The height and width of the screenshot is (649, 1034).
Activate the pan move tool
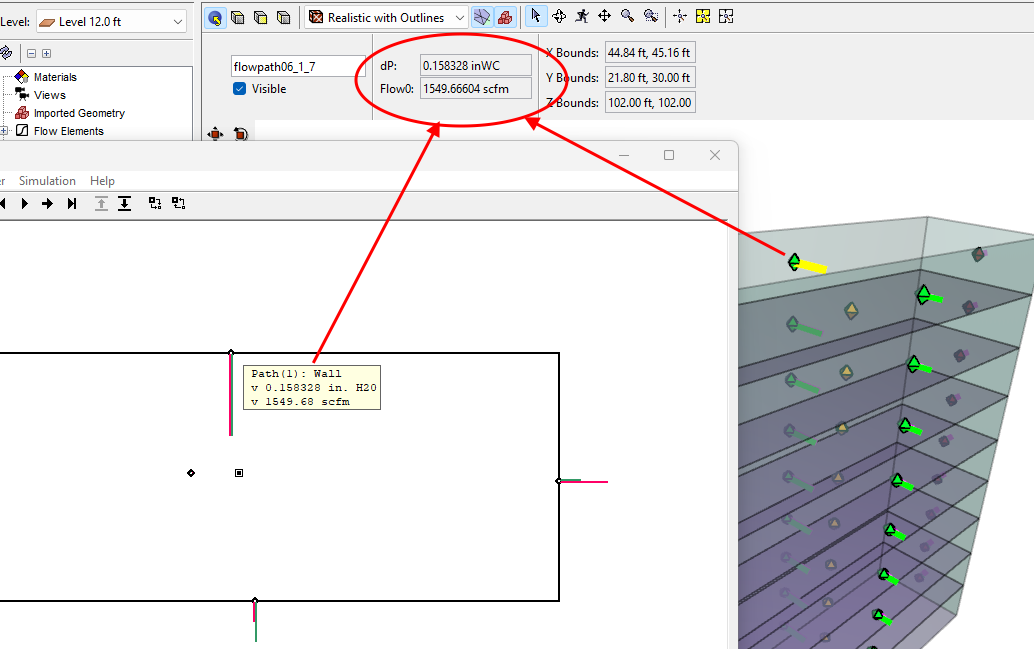coord(605,16)
